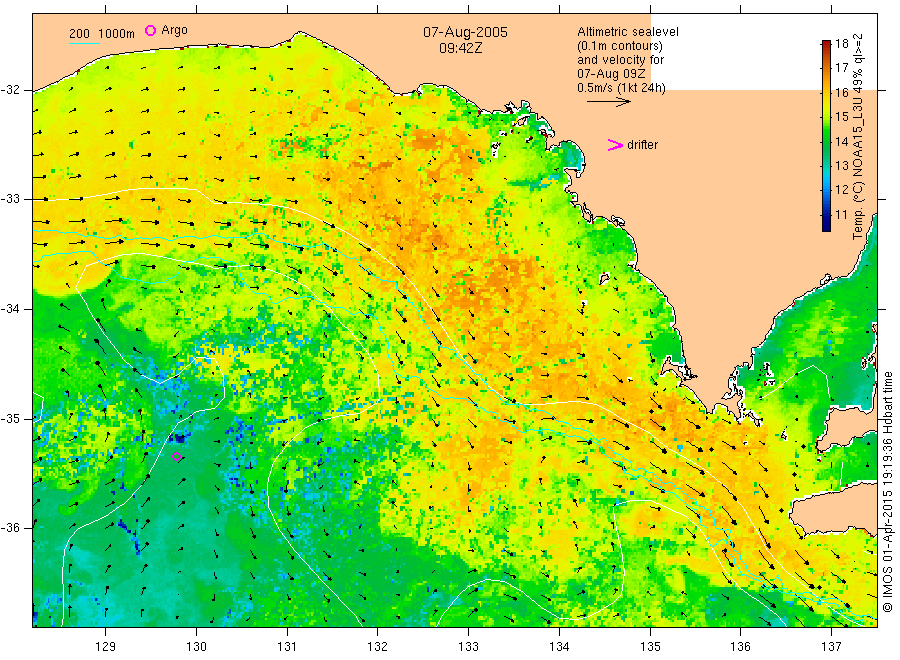
Task: Click the temperature color bar
Action: (826, 136)
